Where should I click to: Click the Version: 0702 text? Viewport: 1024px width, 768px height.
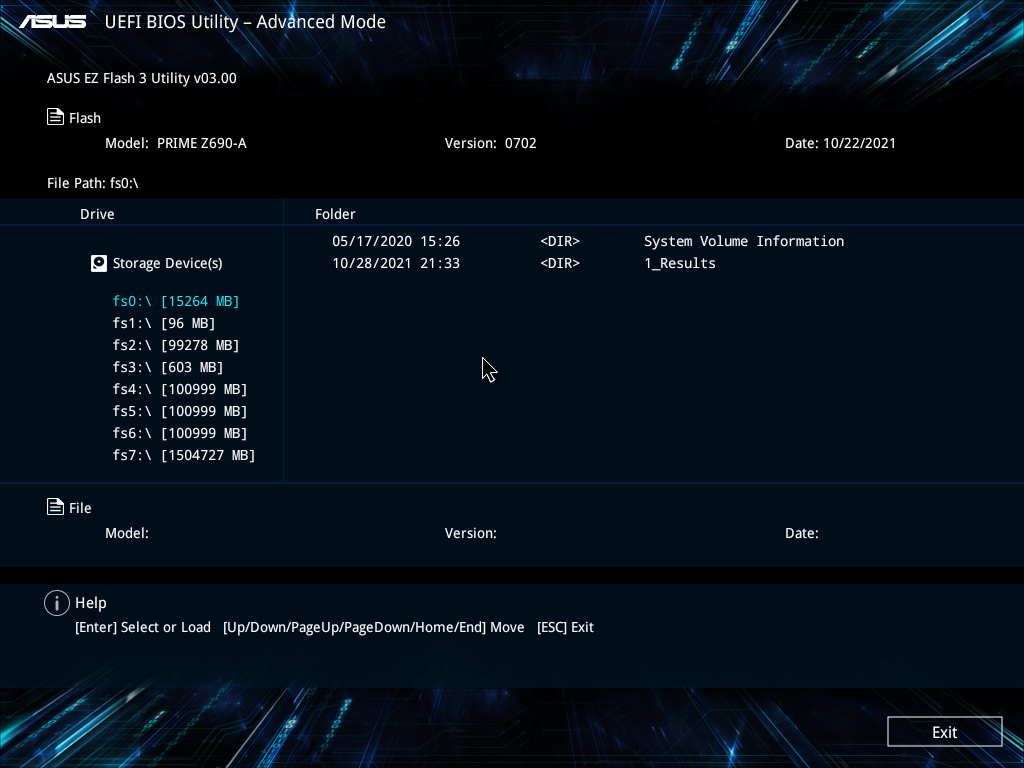[490, 143]
